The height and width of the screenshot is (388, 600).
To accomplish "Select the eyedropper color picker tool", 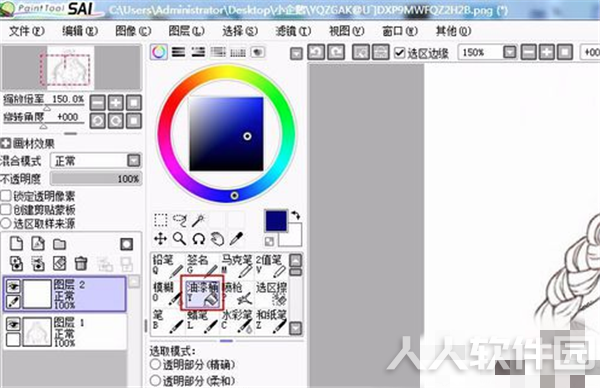I will tap(236, 239).
